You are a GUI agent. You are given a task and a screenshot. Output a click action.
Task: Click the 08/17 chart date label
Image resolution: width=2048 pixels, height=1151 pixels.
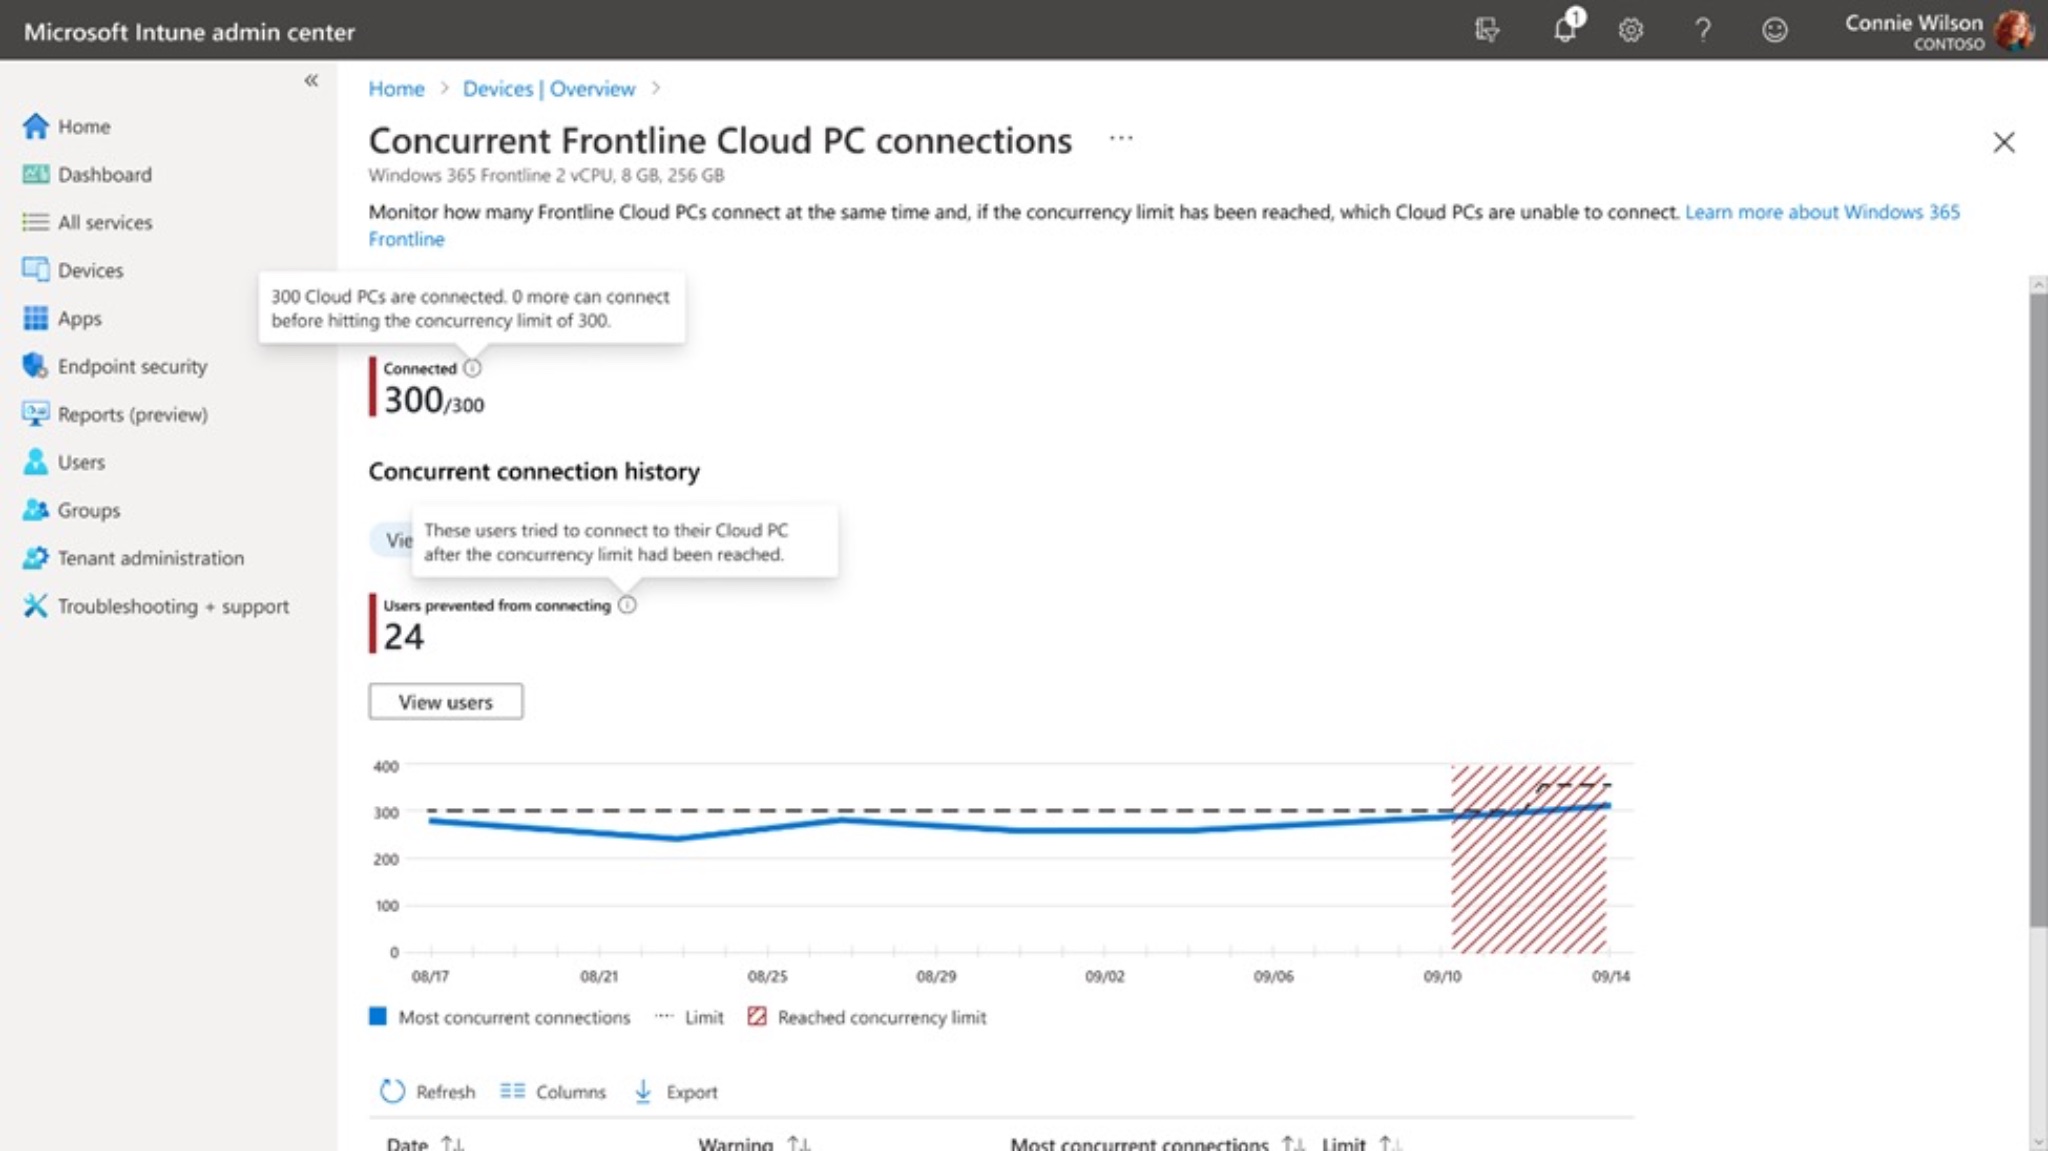pyautogui.click(x=430, y=976)
